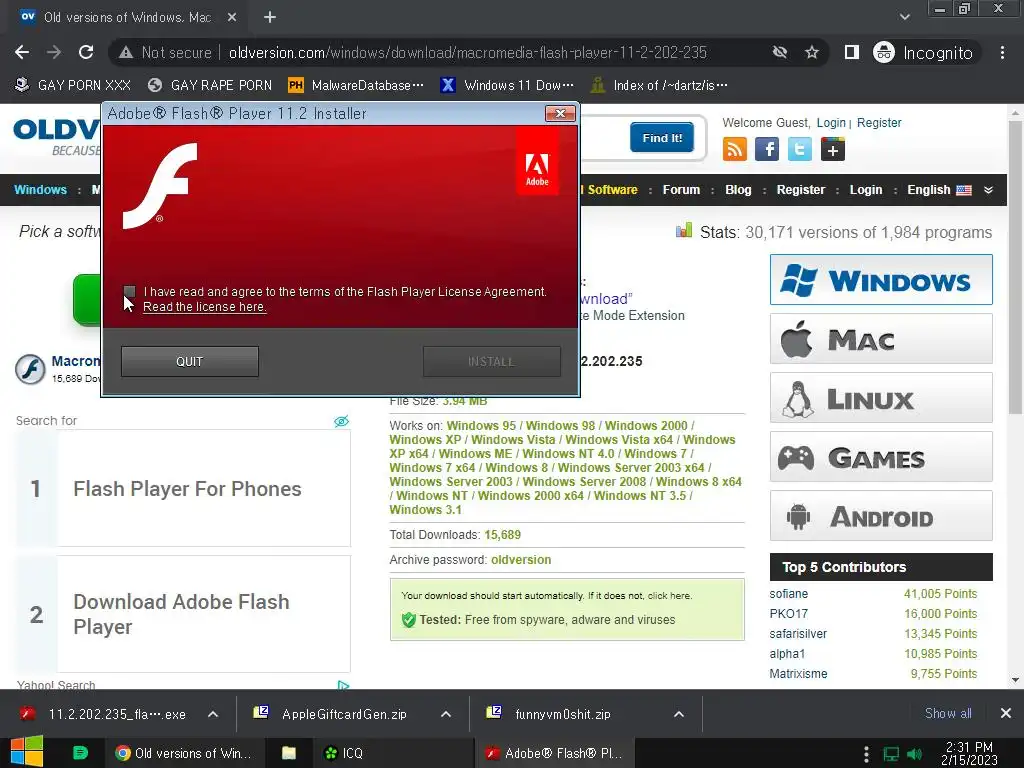Close the downloads bar

pos(1006,714)
